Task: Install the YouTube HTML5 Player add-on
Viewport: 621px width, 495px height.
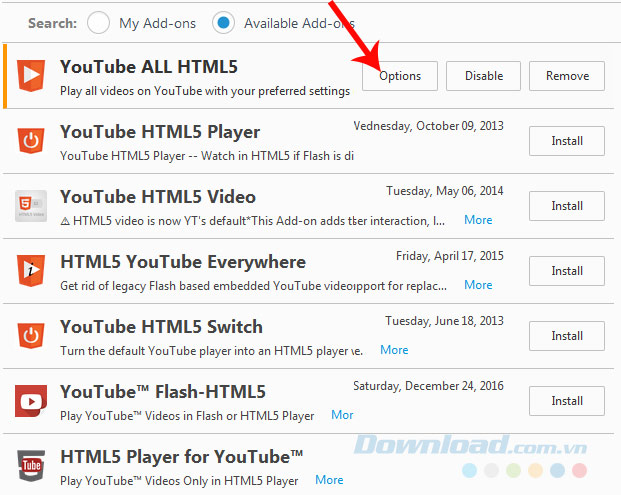Action: [x=567, y=141]
